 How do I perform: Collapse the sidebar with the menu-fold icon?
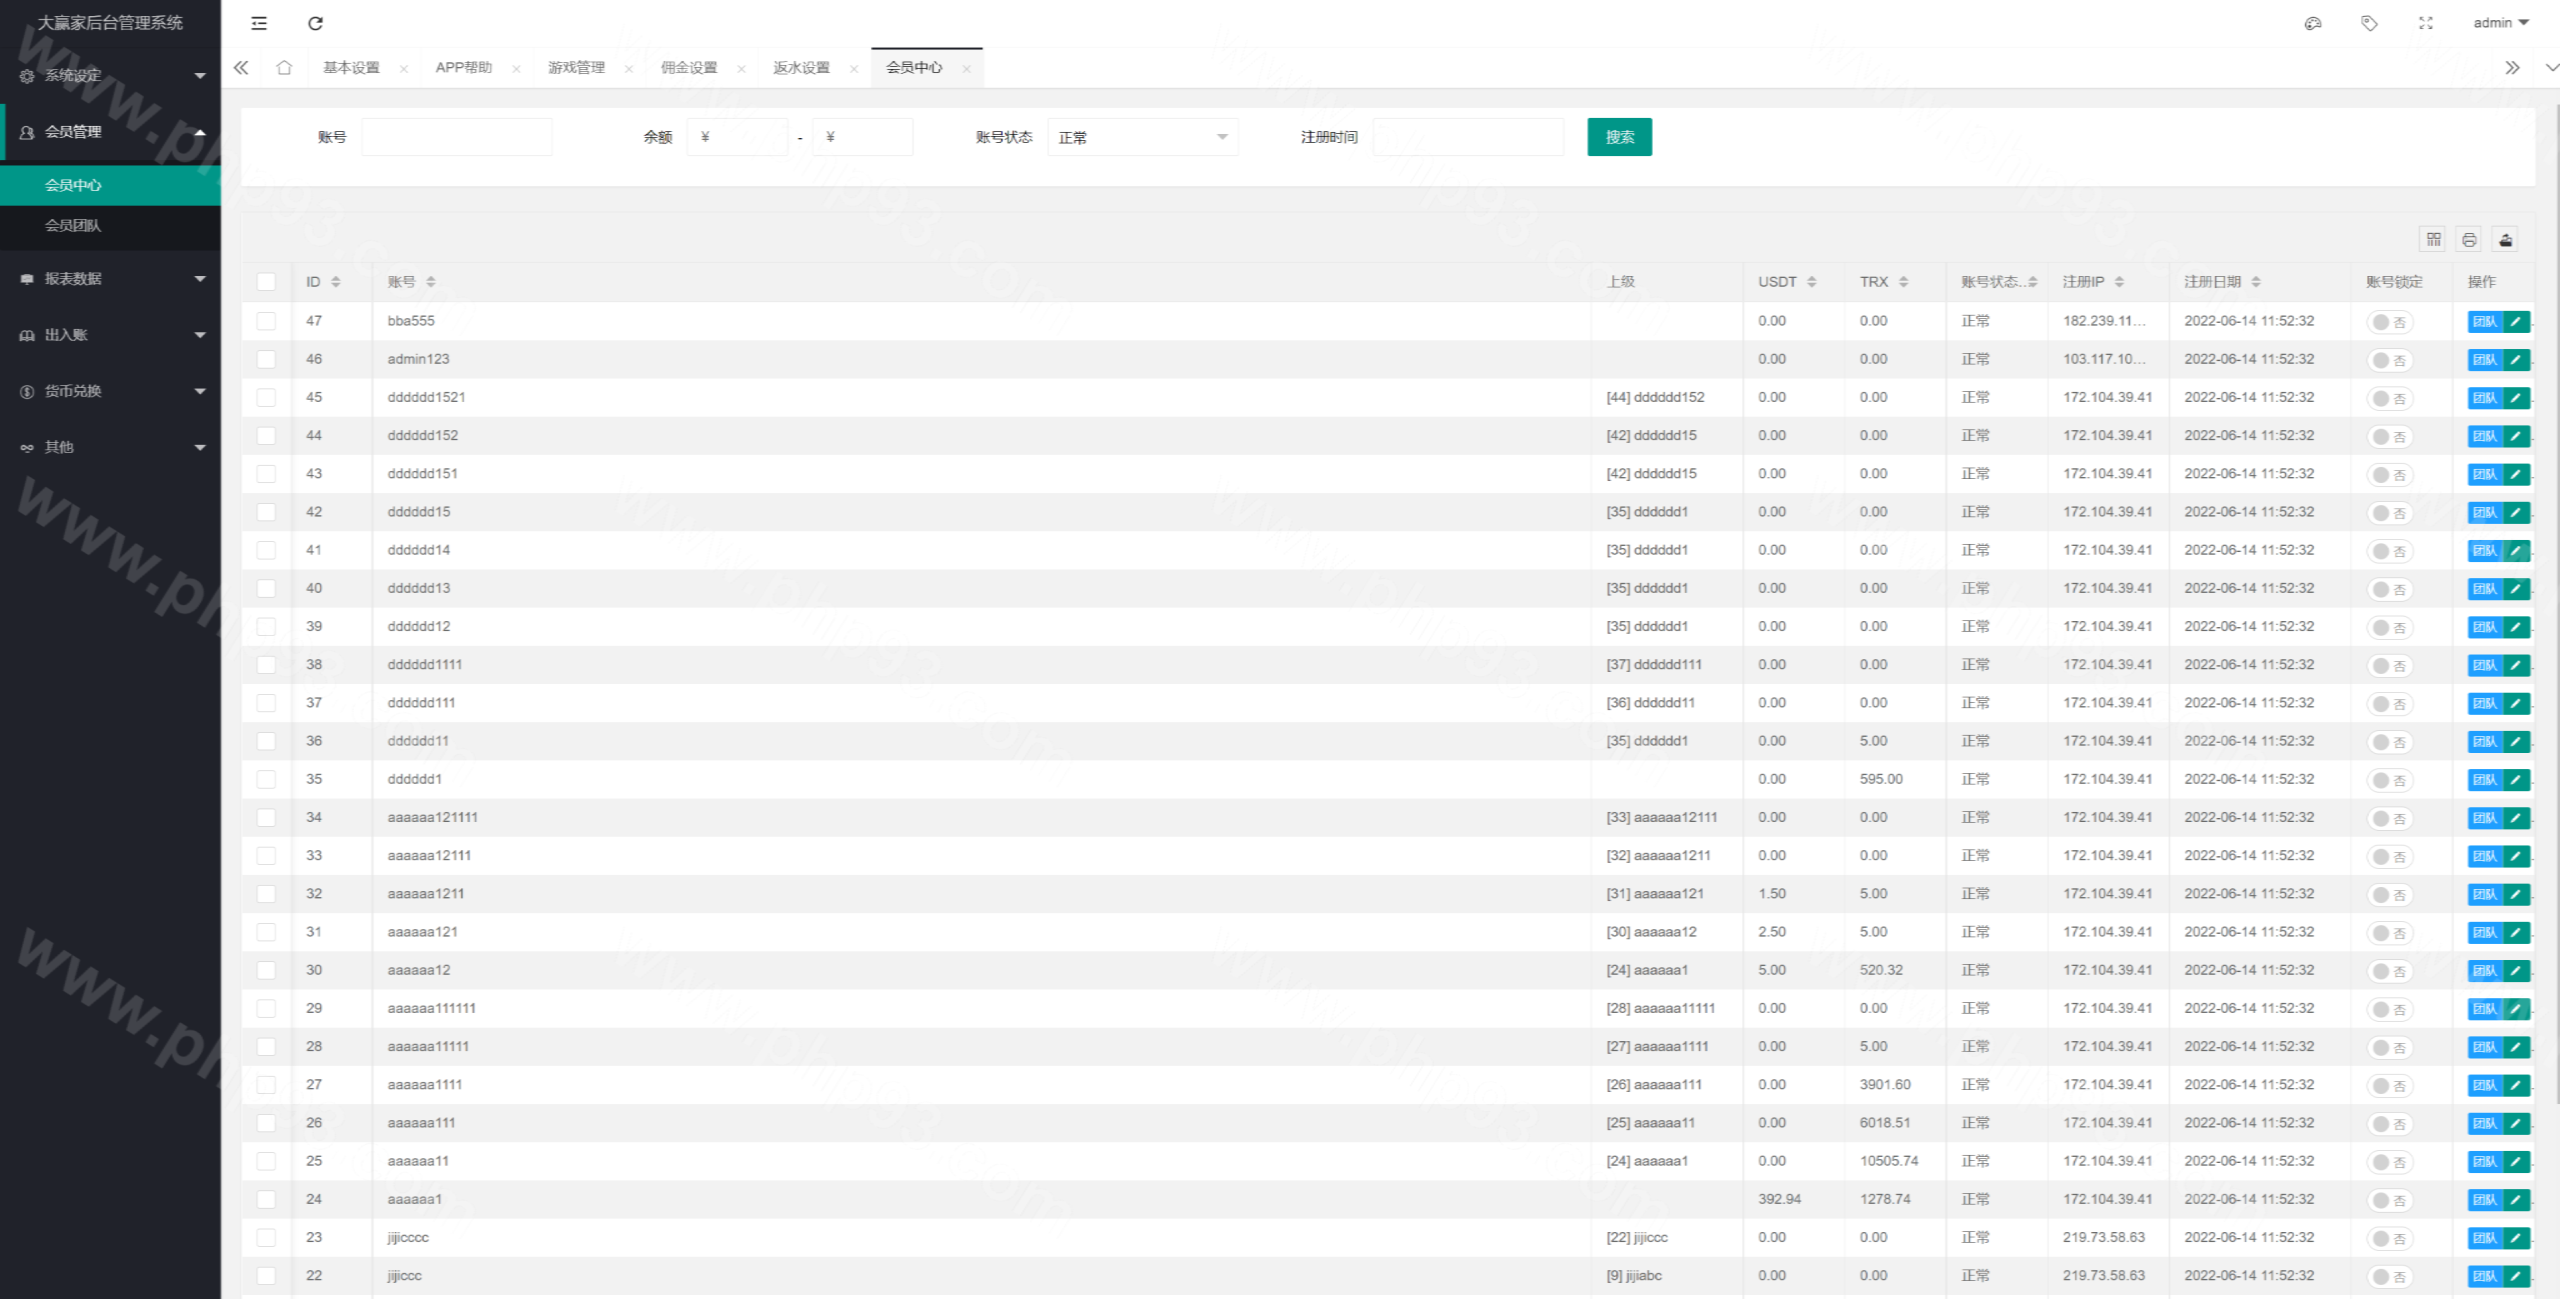259,23
